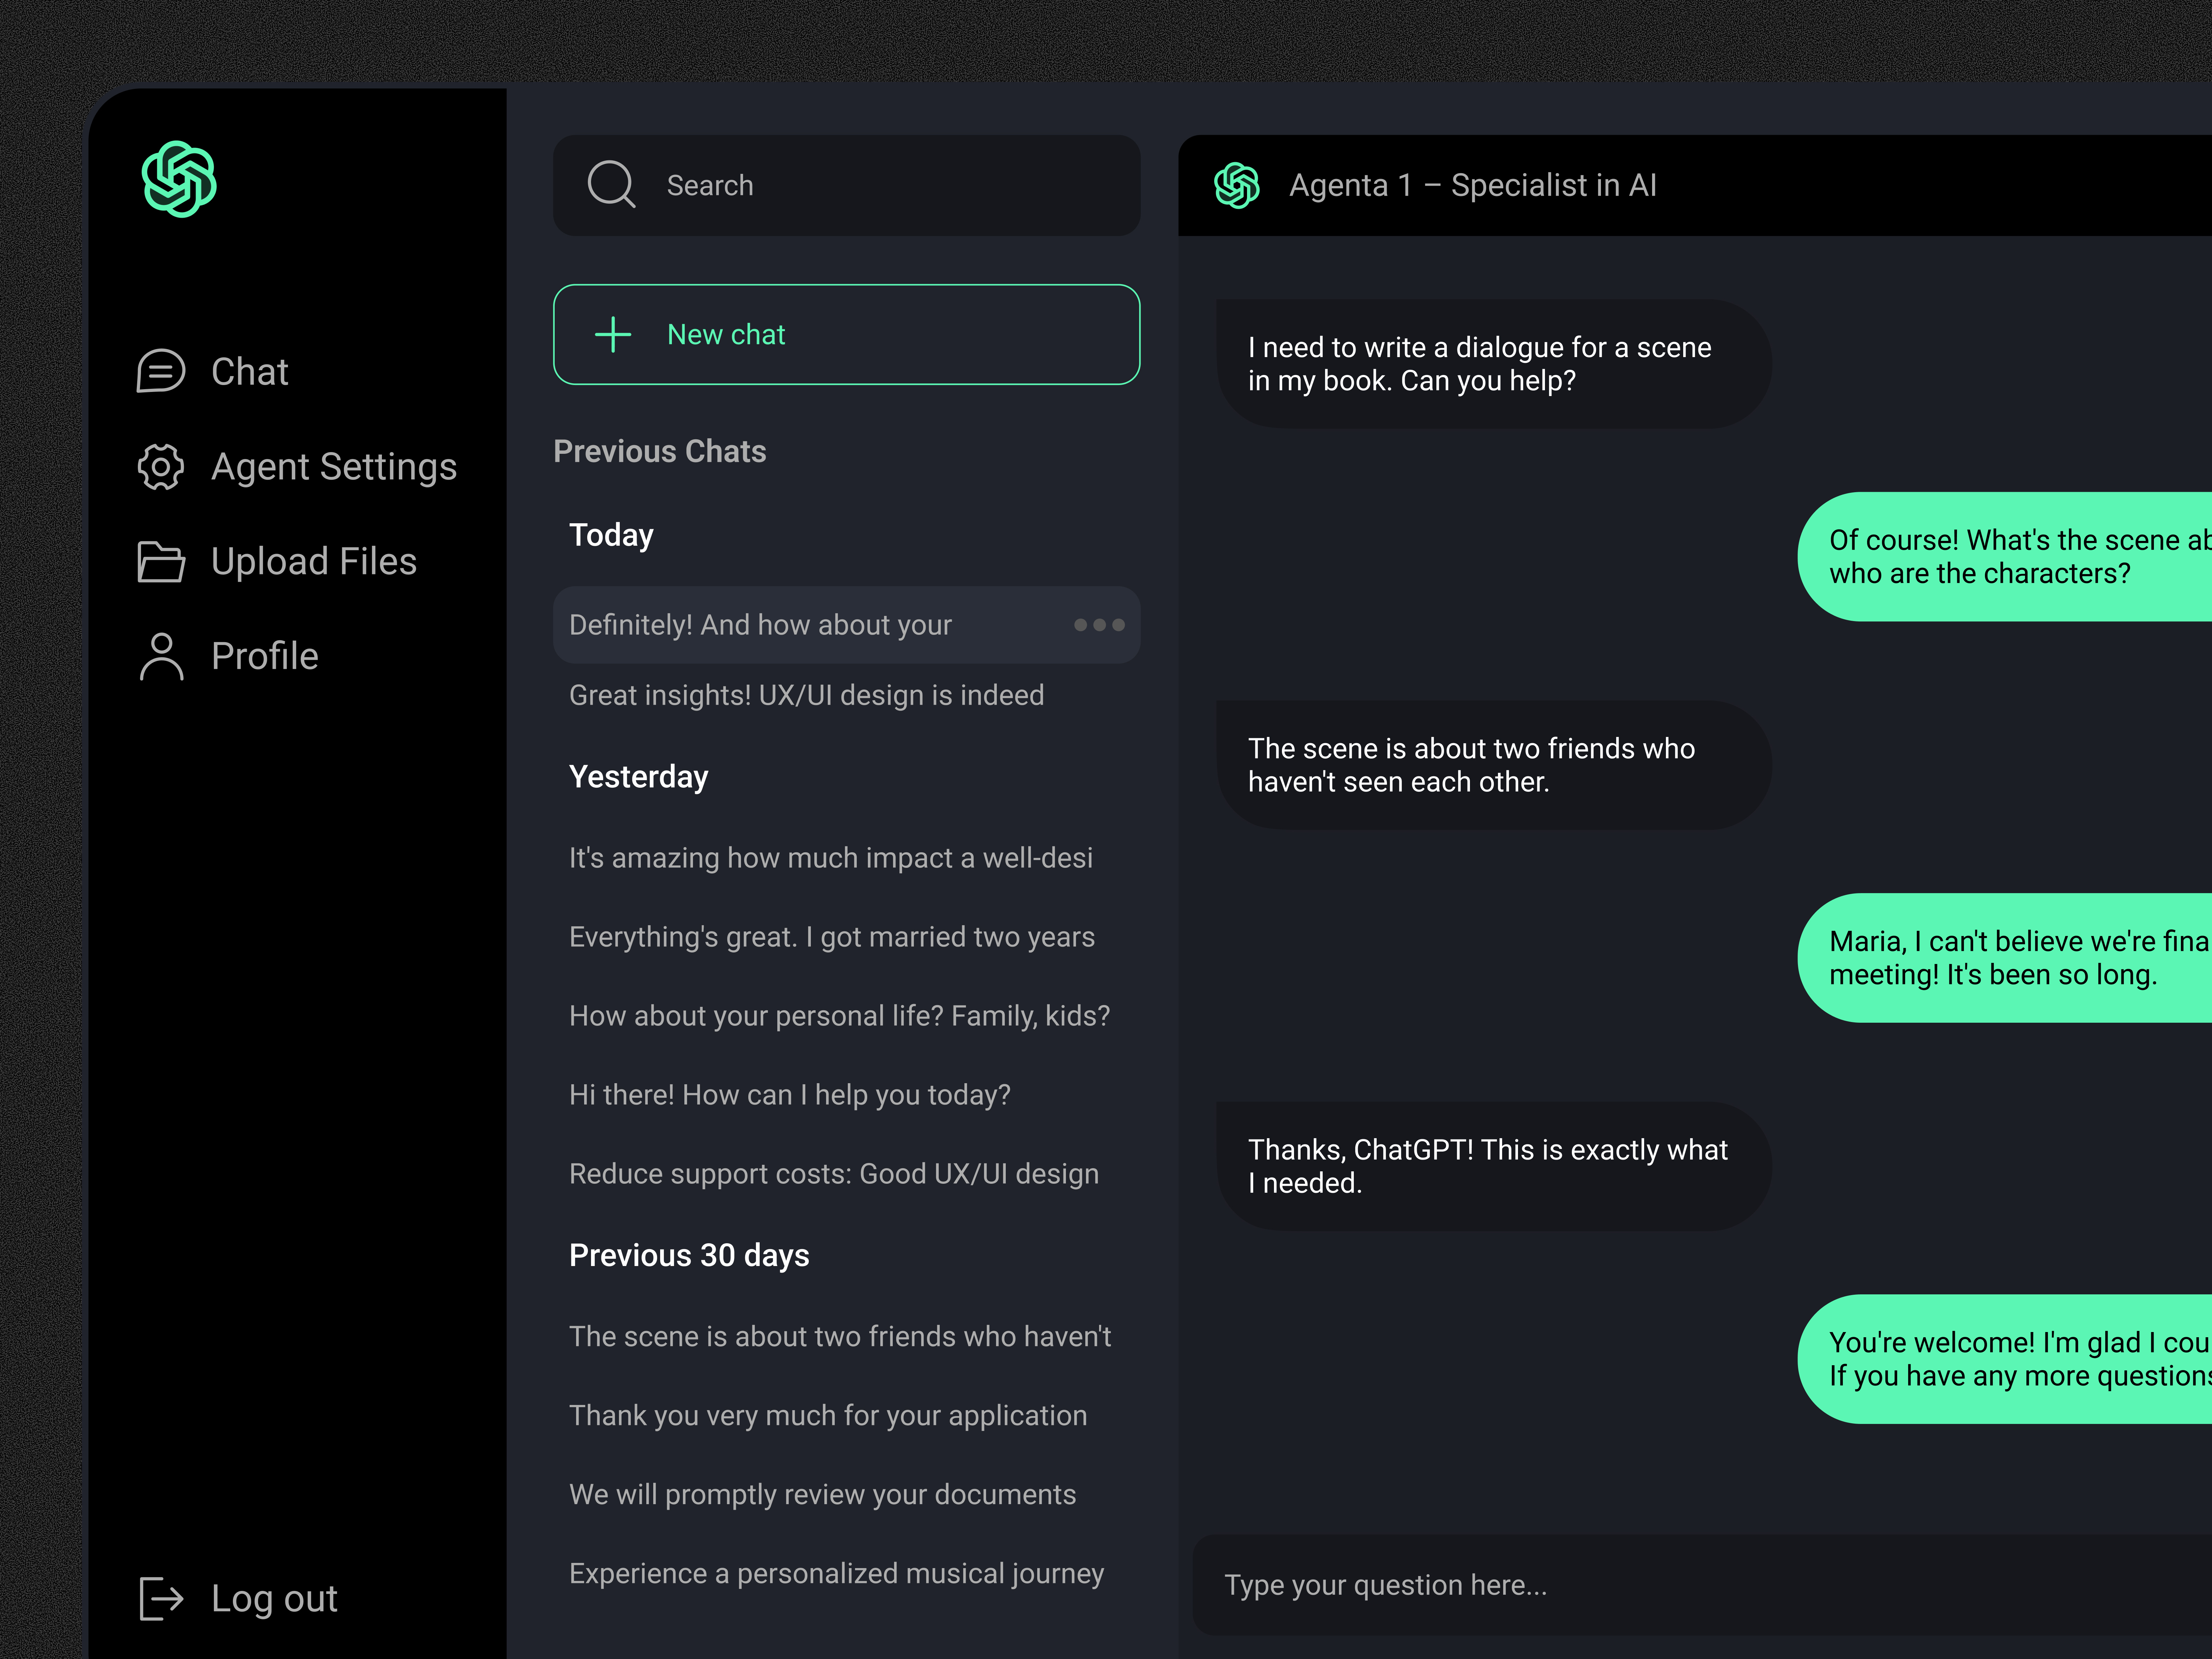Image resolution: width=2212 pixels, height=1659 pixels.
Task: Focus the Search input field
Action: [847, 185]
